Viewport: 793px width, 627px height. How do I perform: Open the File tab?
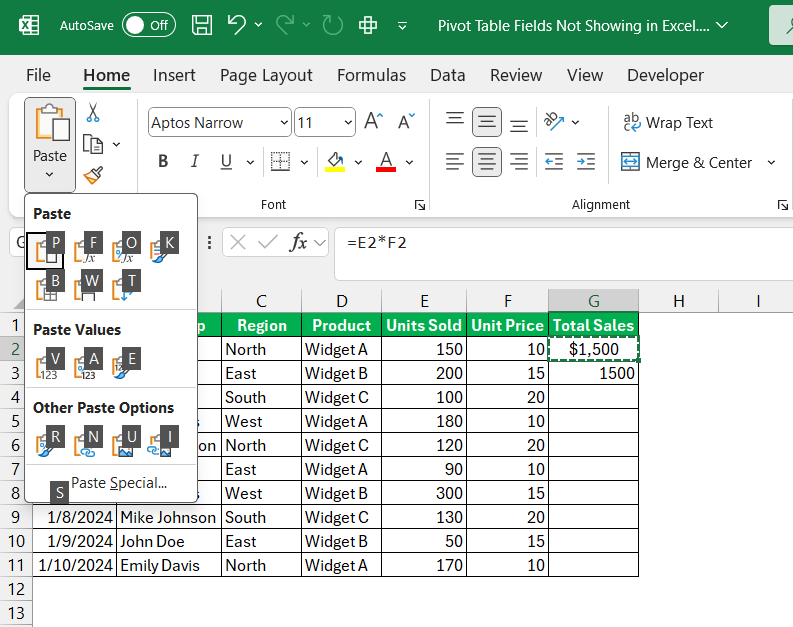point(38,75)
